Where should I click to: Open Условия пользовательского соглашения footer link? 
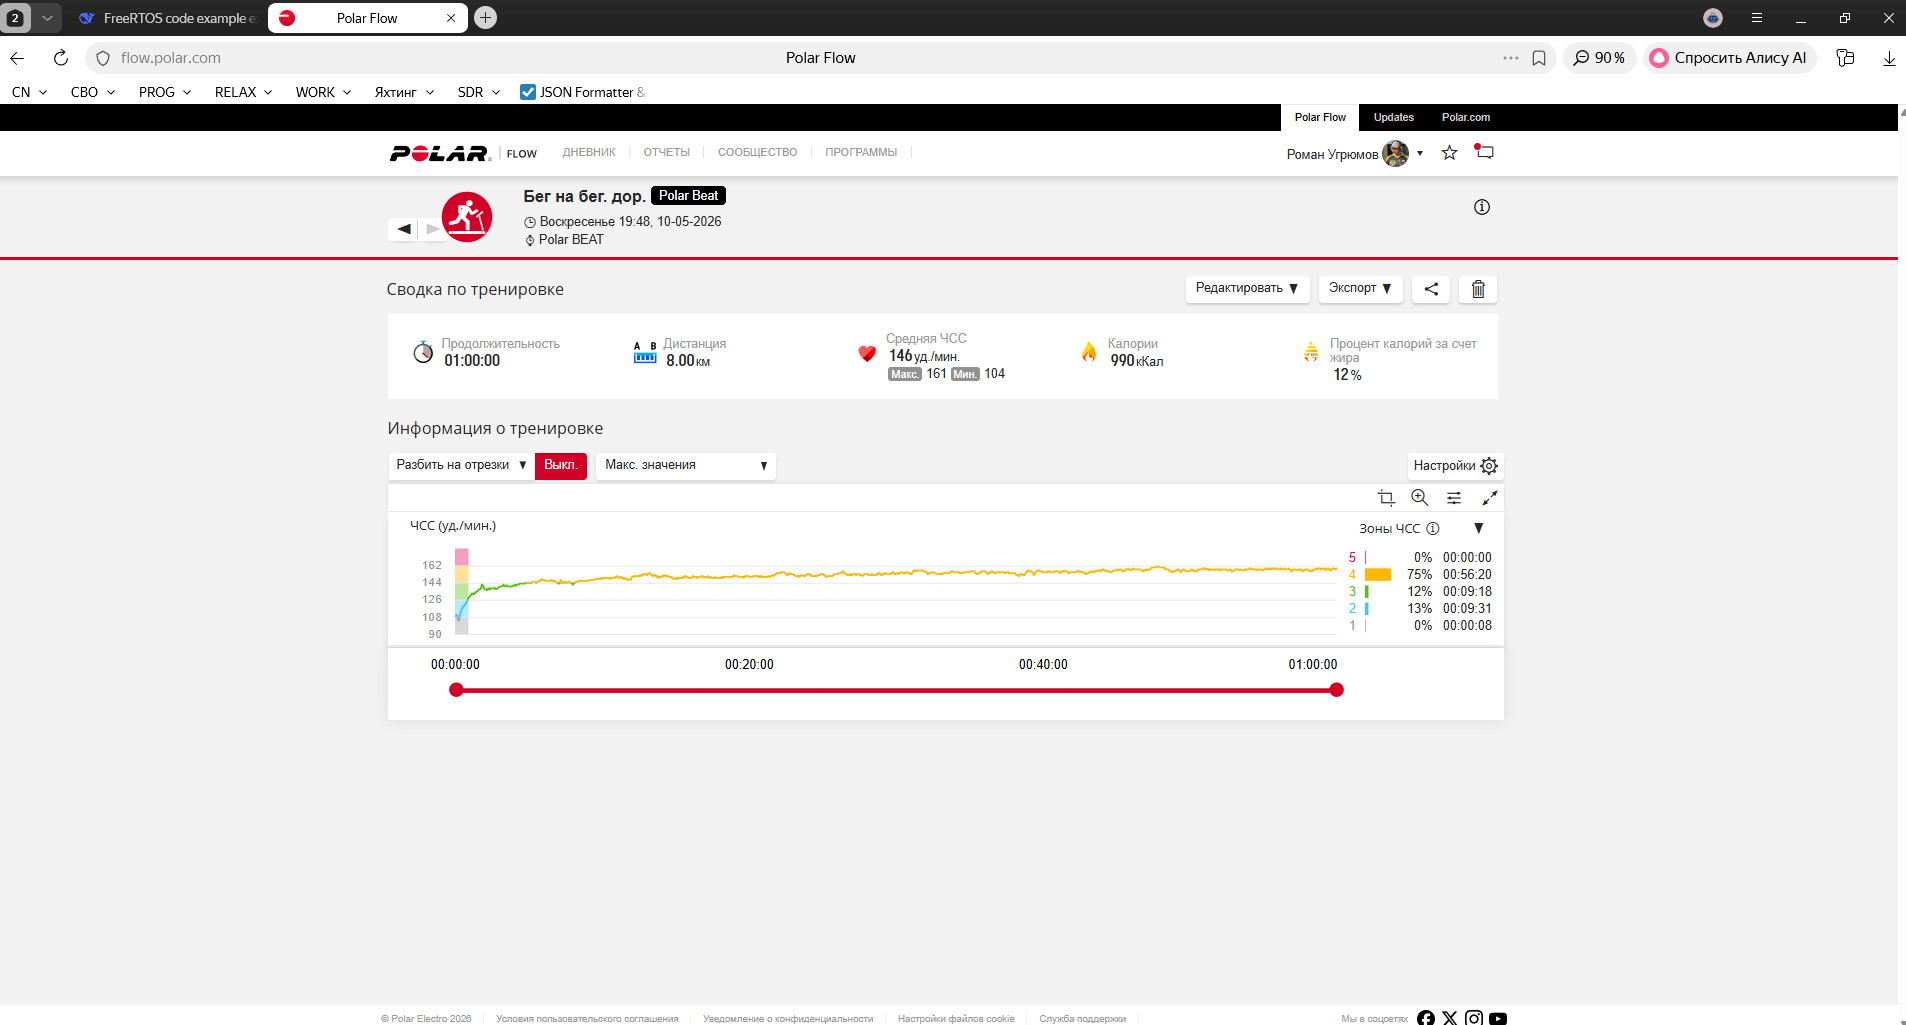pyautogui.click(x=587, y=1019)
